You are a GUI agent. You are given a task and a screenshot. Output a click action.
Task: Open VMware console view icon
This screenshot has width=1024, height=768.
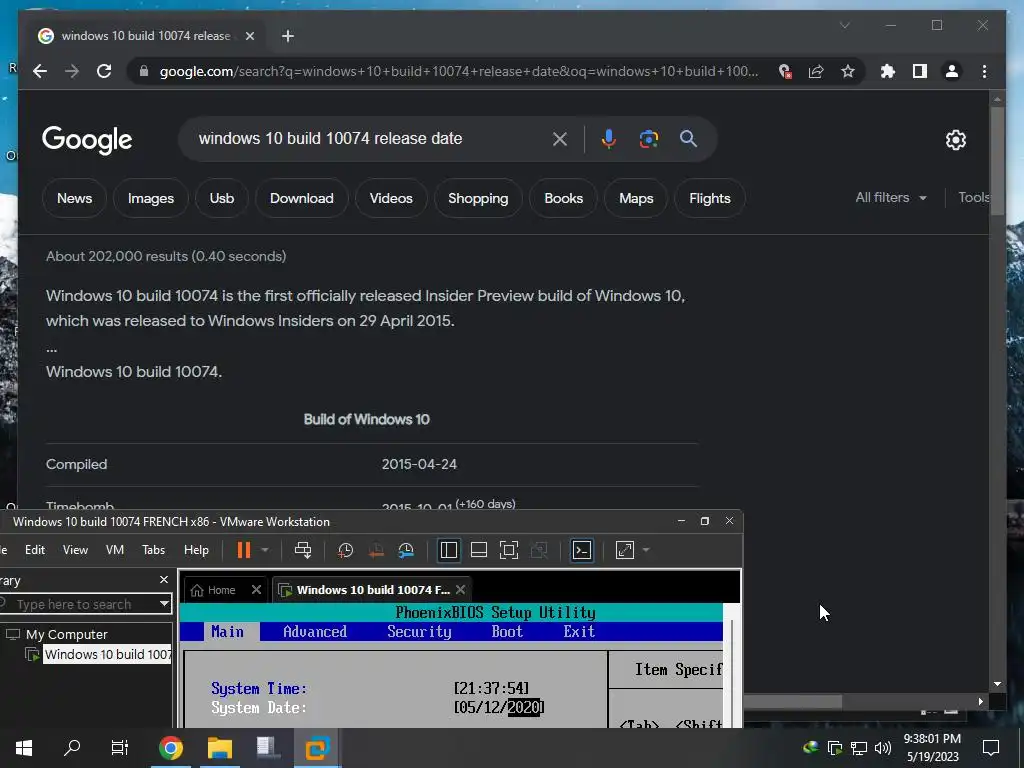[x=582, y=550]
